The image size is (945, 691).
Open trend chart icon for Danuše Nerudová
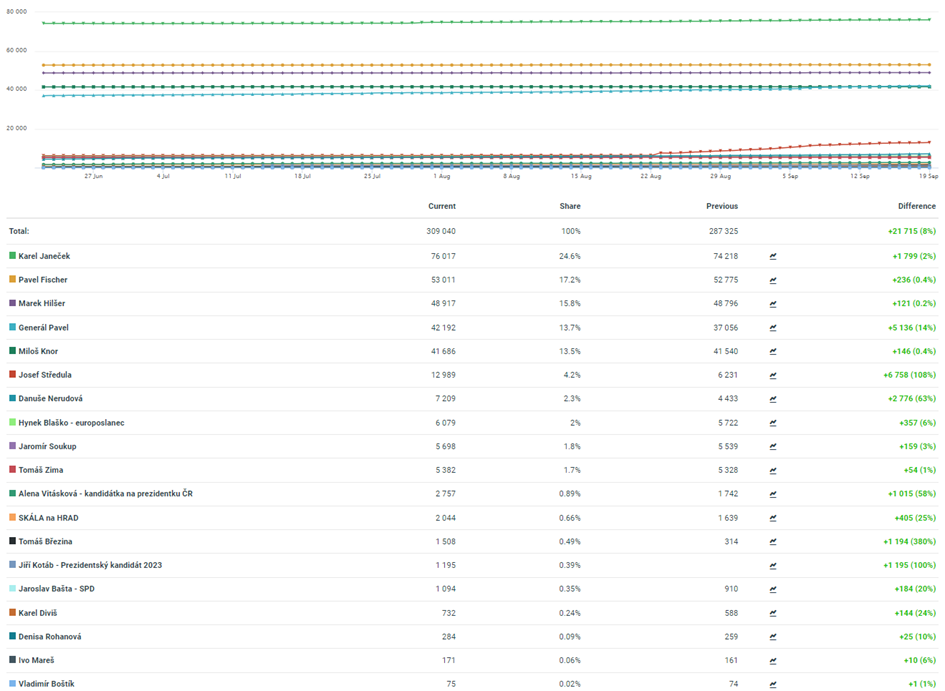pyautogui.click(x=773, y=399)
